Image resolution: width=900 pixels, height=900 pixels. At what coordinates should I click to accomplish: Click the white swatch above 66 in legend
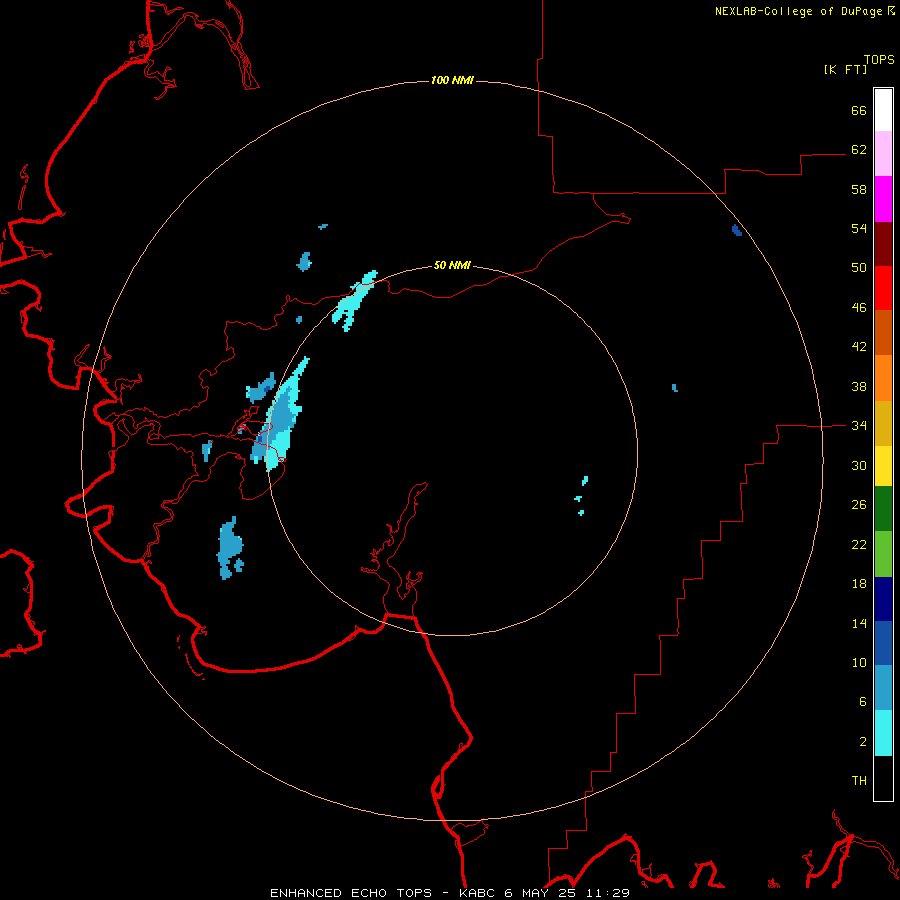(883, 110)
